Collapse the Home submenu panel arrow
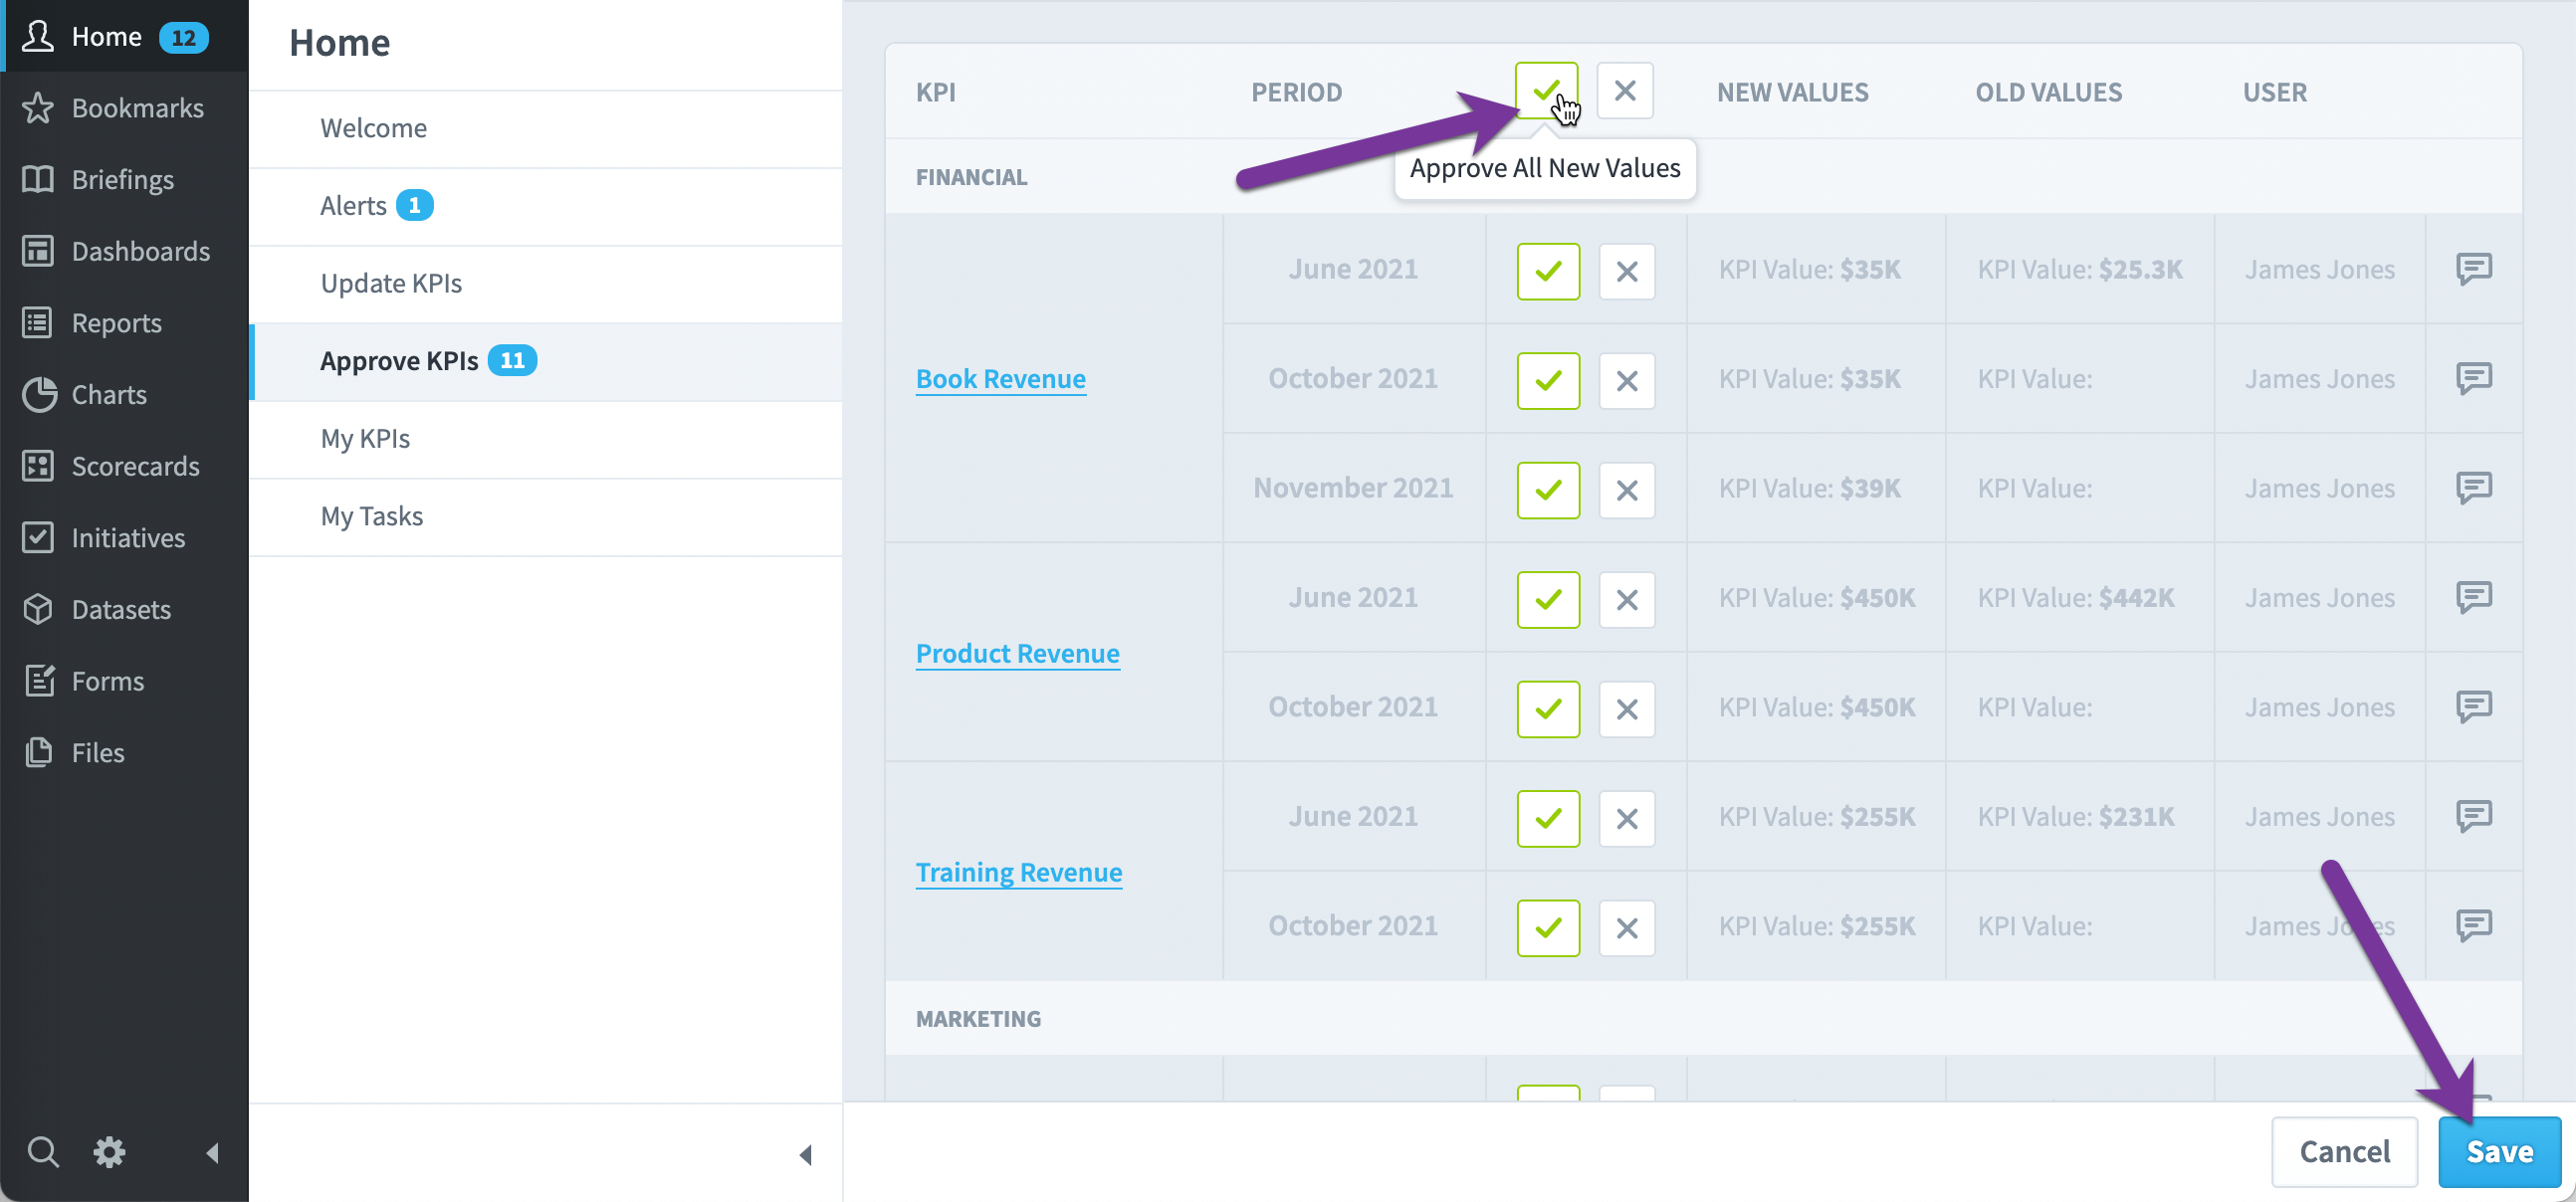This screenshot has height=1202, width=2576. point(805,1155)
